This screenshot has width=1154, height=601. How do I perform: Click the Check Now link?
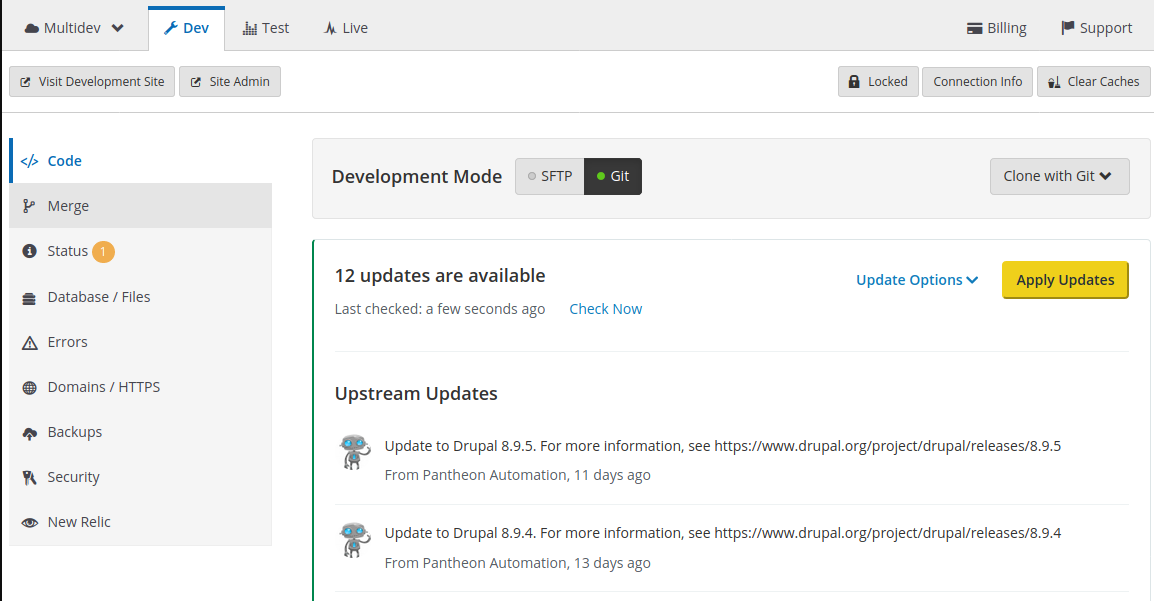[x=606, y=309]
